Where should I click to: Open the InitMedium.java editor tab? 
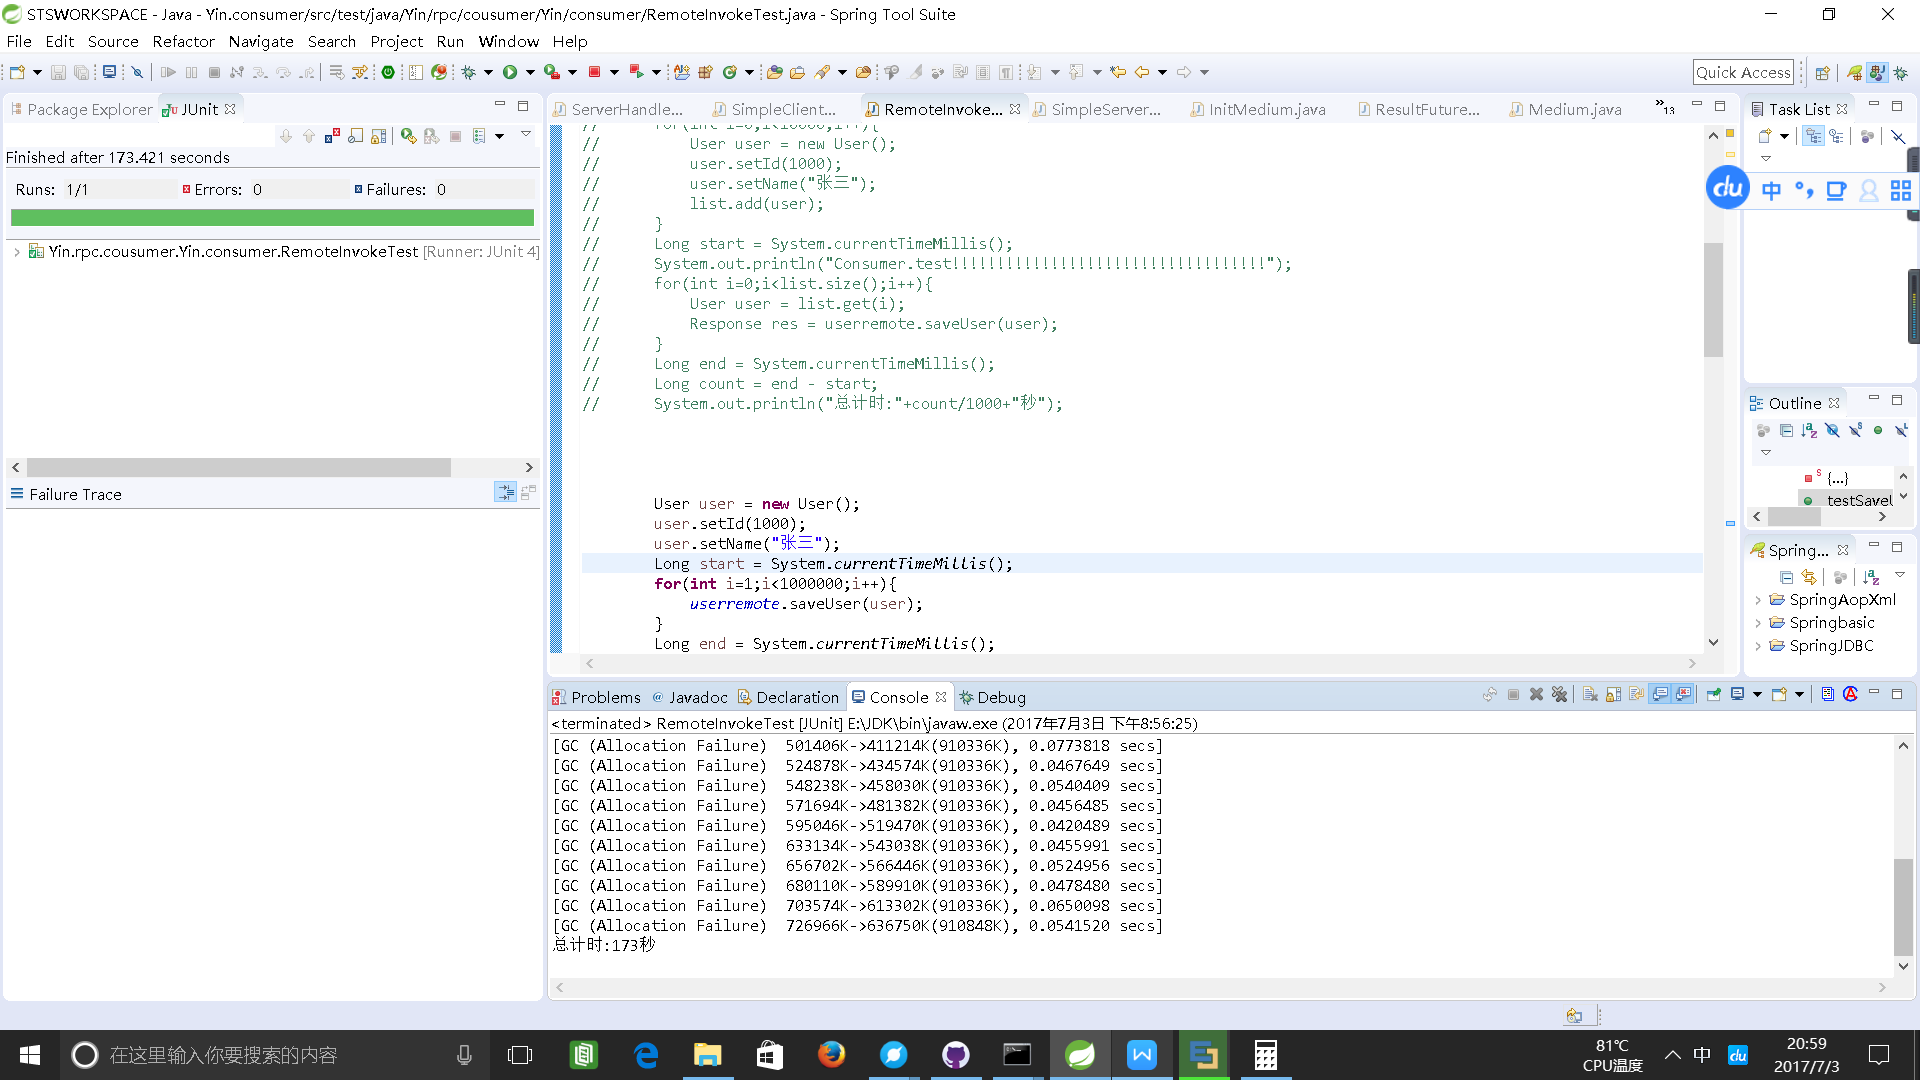[1258, 109]
